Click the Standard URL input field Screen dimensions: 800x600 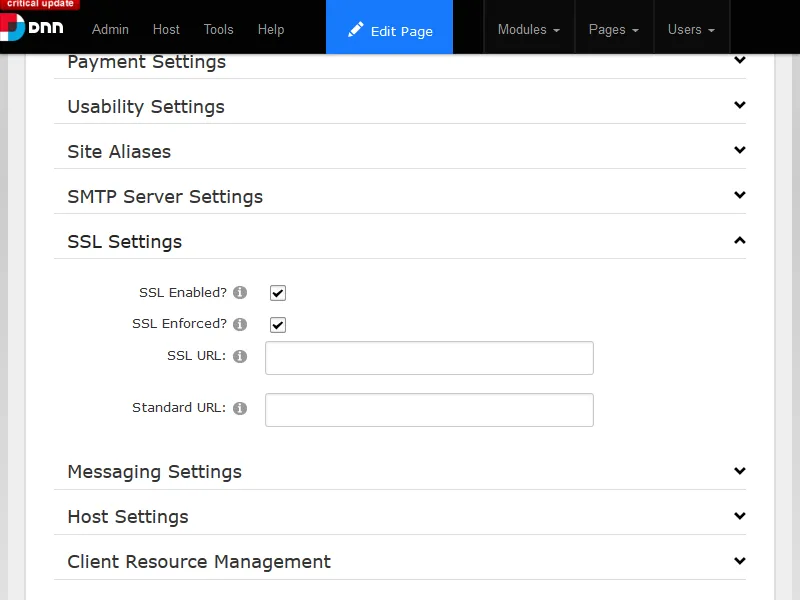(x=429, y=409)
